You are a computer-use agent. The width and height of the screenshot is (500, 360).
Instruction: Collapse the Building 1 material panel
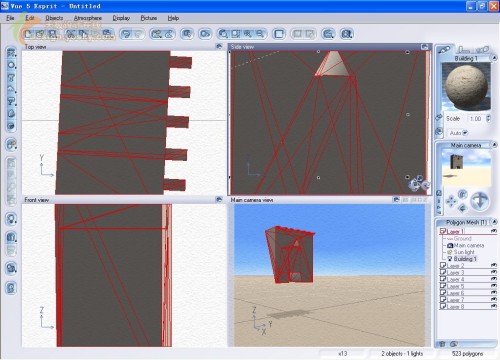coord(494,58)
